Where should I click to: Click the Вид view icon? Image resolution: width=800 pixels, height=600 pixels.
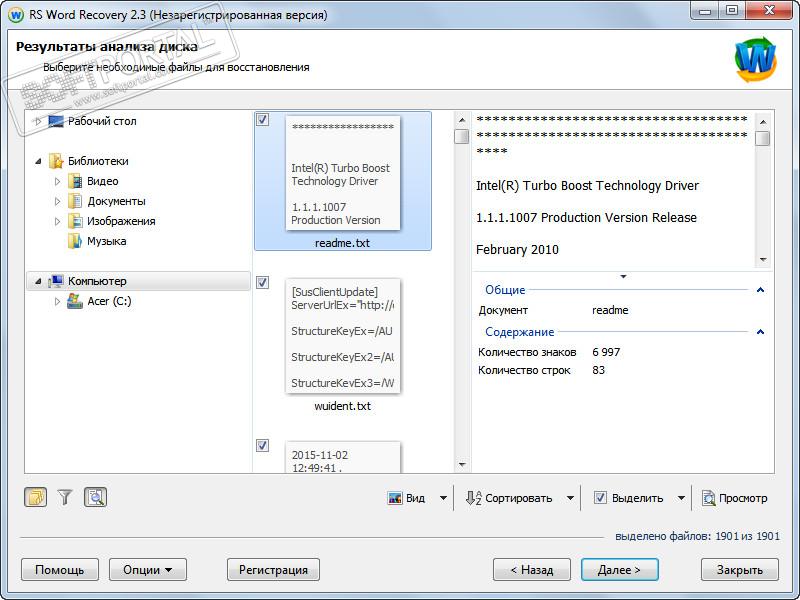(395, 498)
